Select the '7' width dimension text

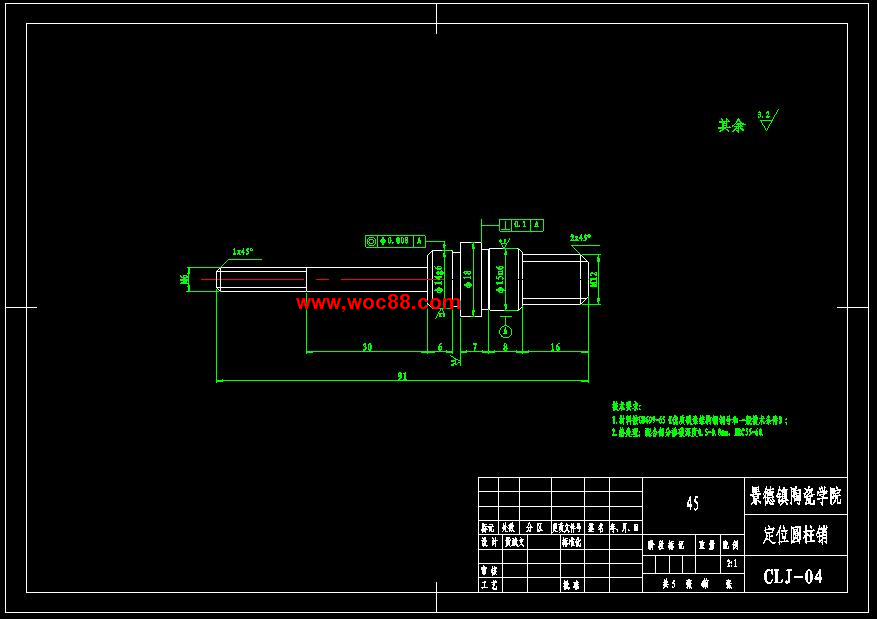(475, 347)
